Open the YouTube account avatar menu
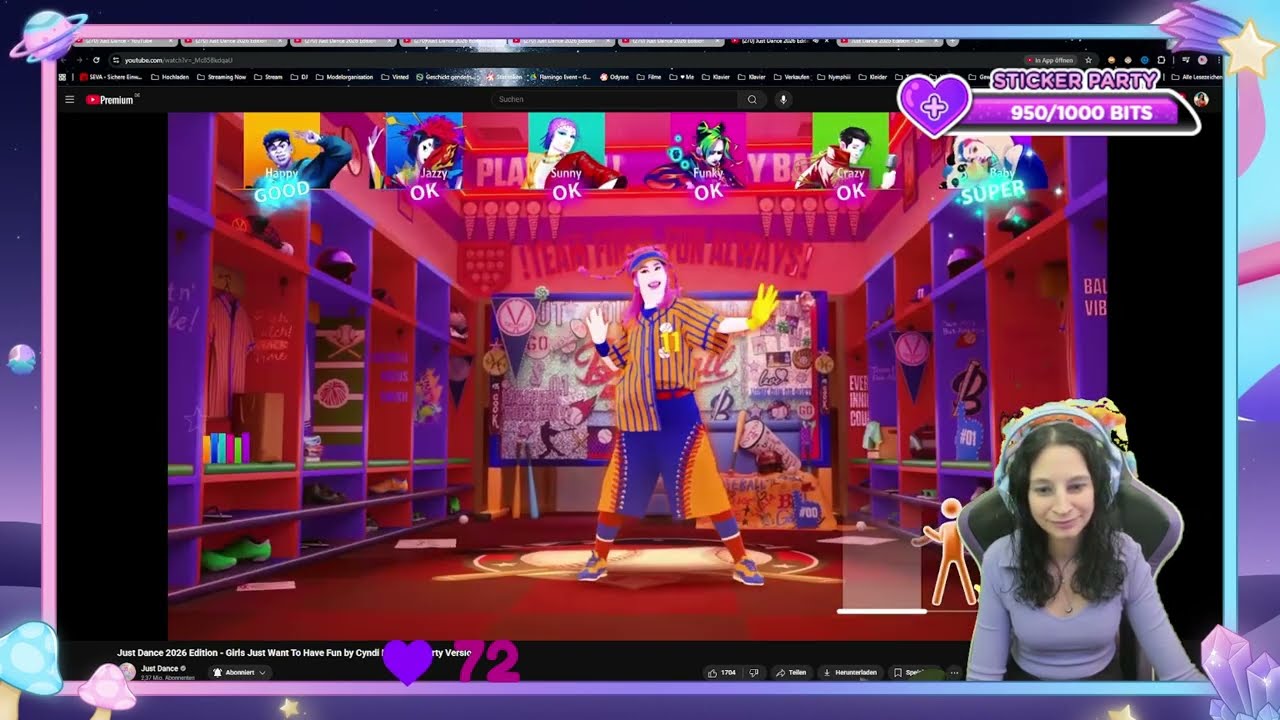The image size is (1280, 720). click(x=1201, y=99)
